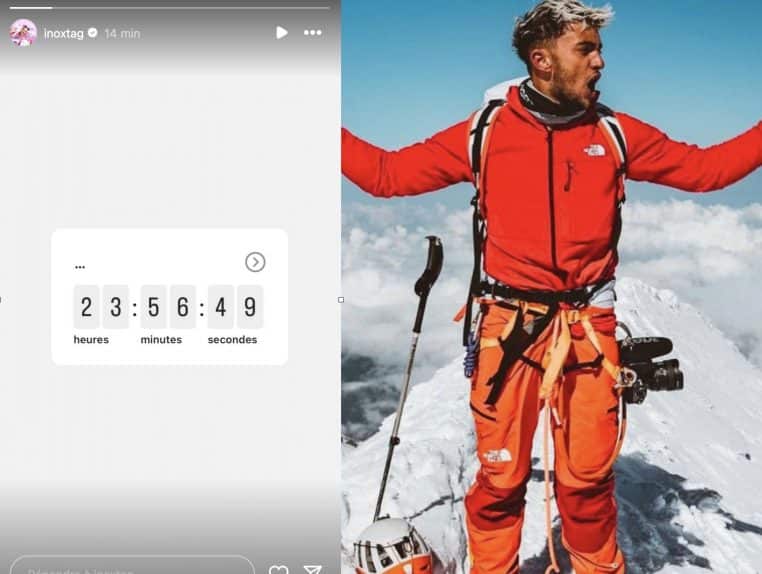Image resolution: width=762 pixels, height=574 pixels.
Task: Click the camera on the climber's harness
Action: click(x=652, y=366)
